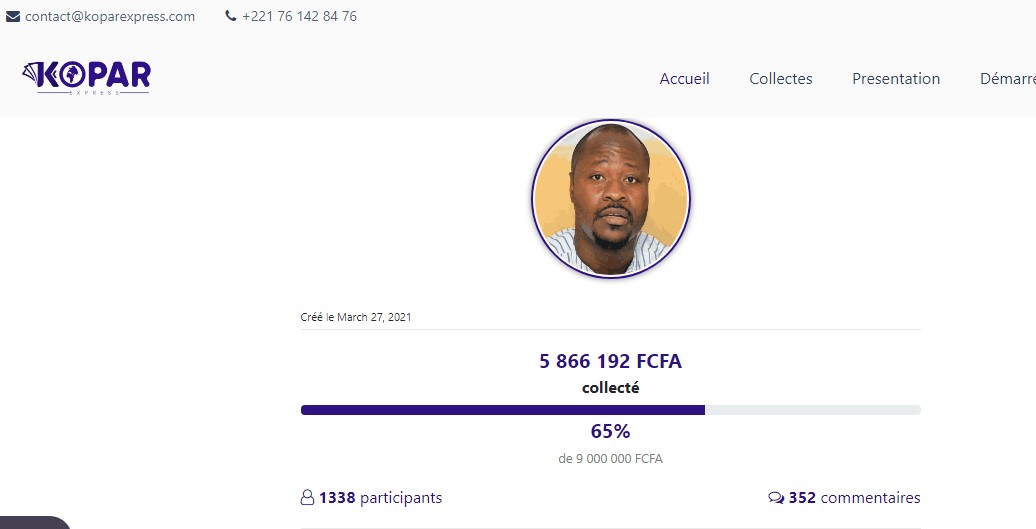1036x529 pixels.
Task: Click the participants person icon
Action: tap(307, 498)
